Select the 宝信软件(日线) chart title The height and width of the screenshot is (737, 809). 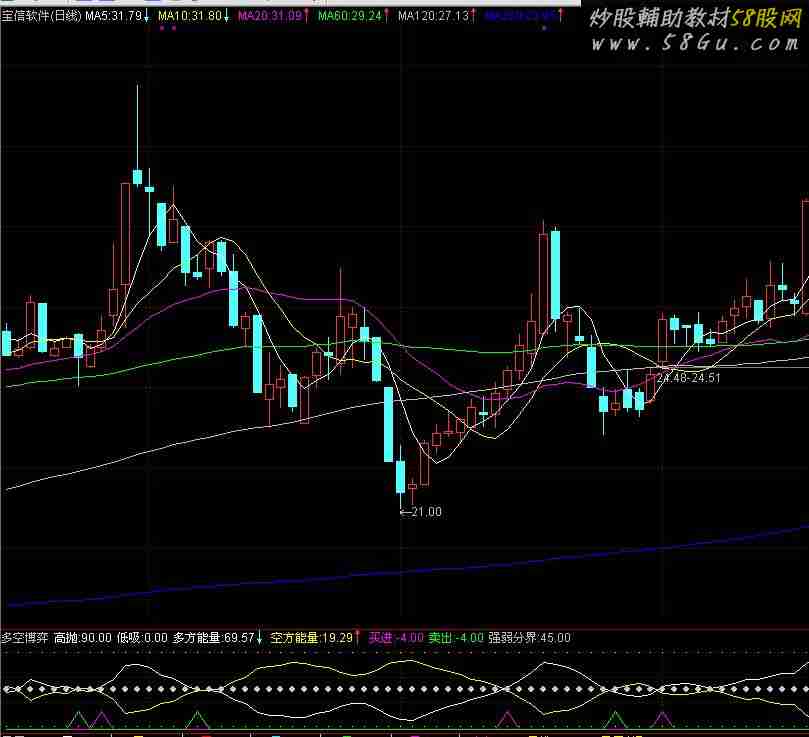[41, 17]
